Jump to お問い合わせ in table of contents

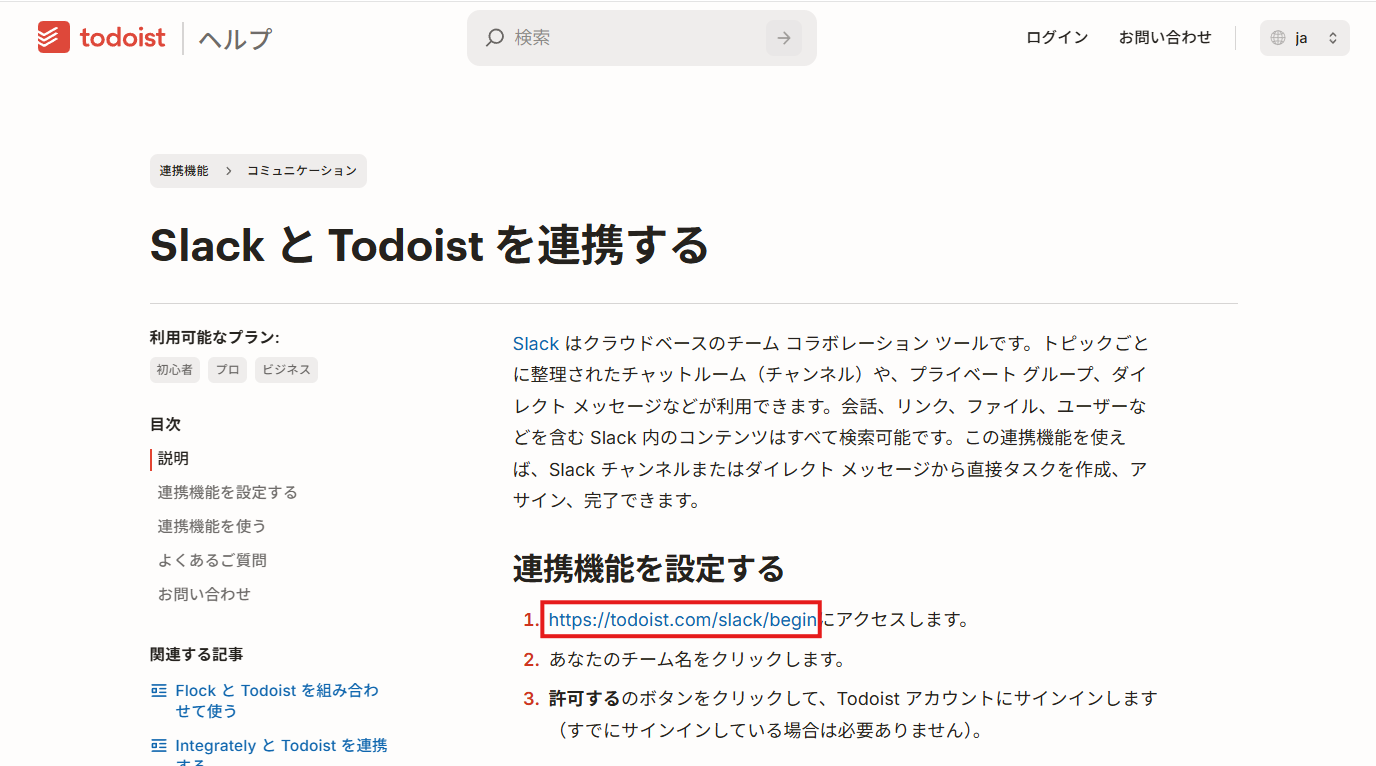pyautogui.click(x=204, y=595)
